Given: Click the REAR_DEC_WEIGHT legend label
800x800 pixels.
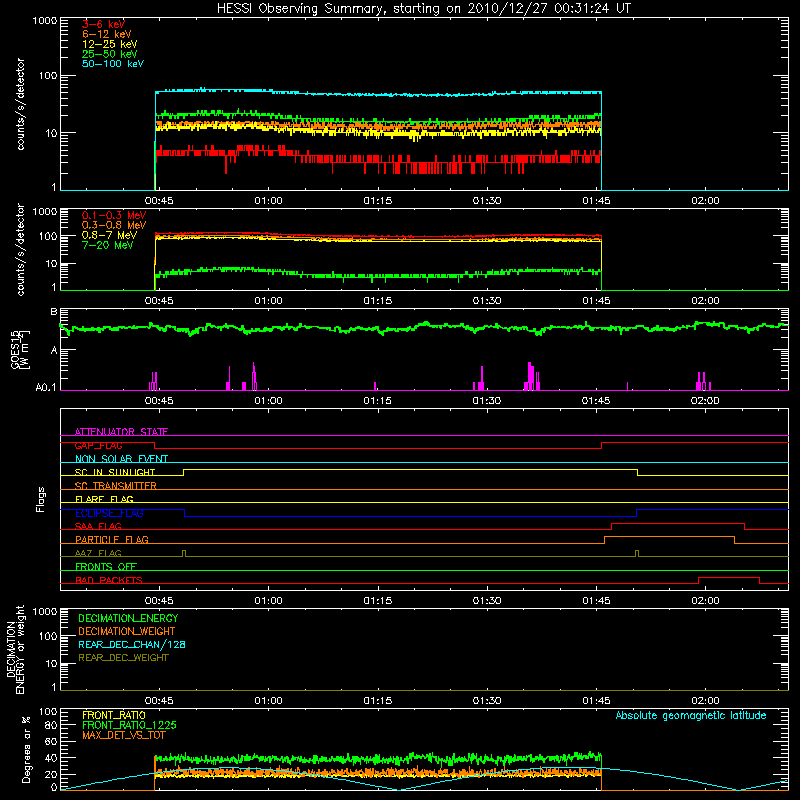Looking at the screenshot, I should pyautogui.click(x=123, y=658).
